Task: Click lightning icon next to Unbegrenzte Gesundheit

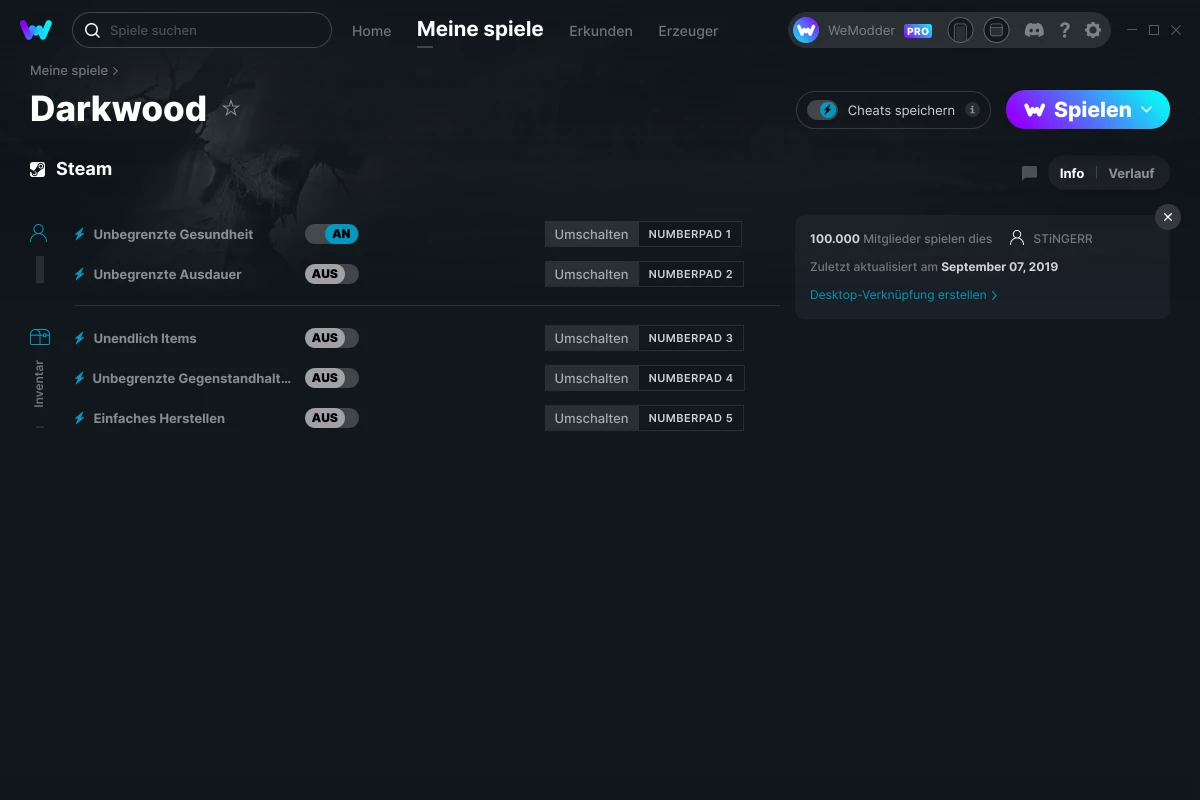Action: point(80,234)
